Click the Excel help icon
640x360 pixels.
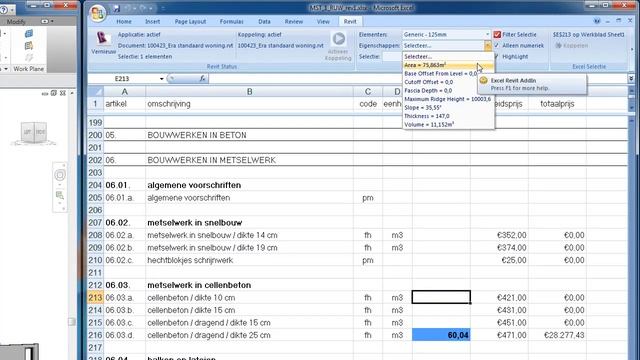[597, 21]
